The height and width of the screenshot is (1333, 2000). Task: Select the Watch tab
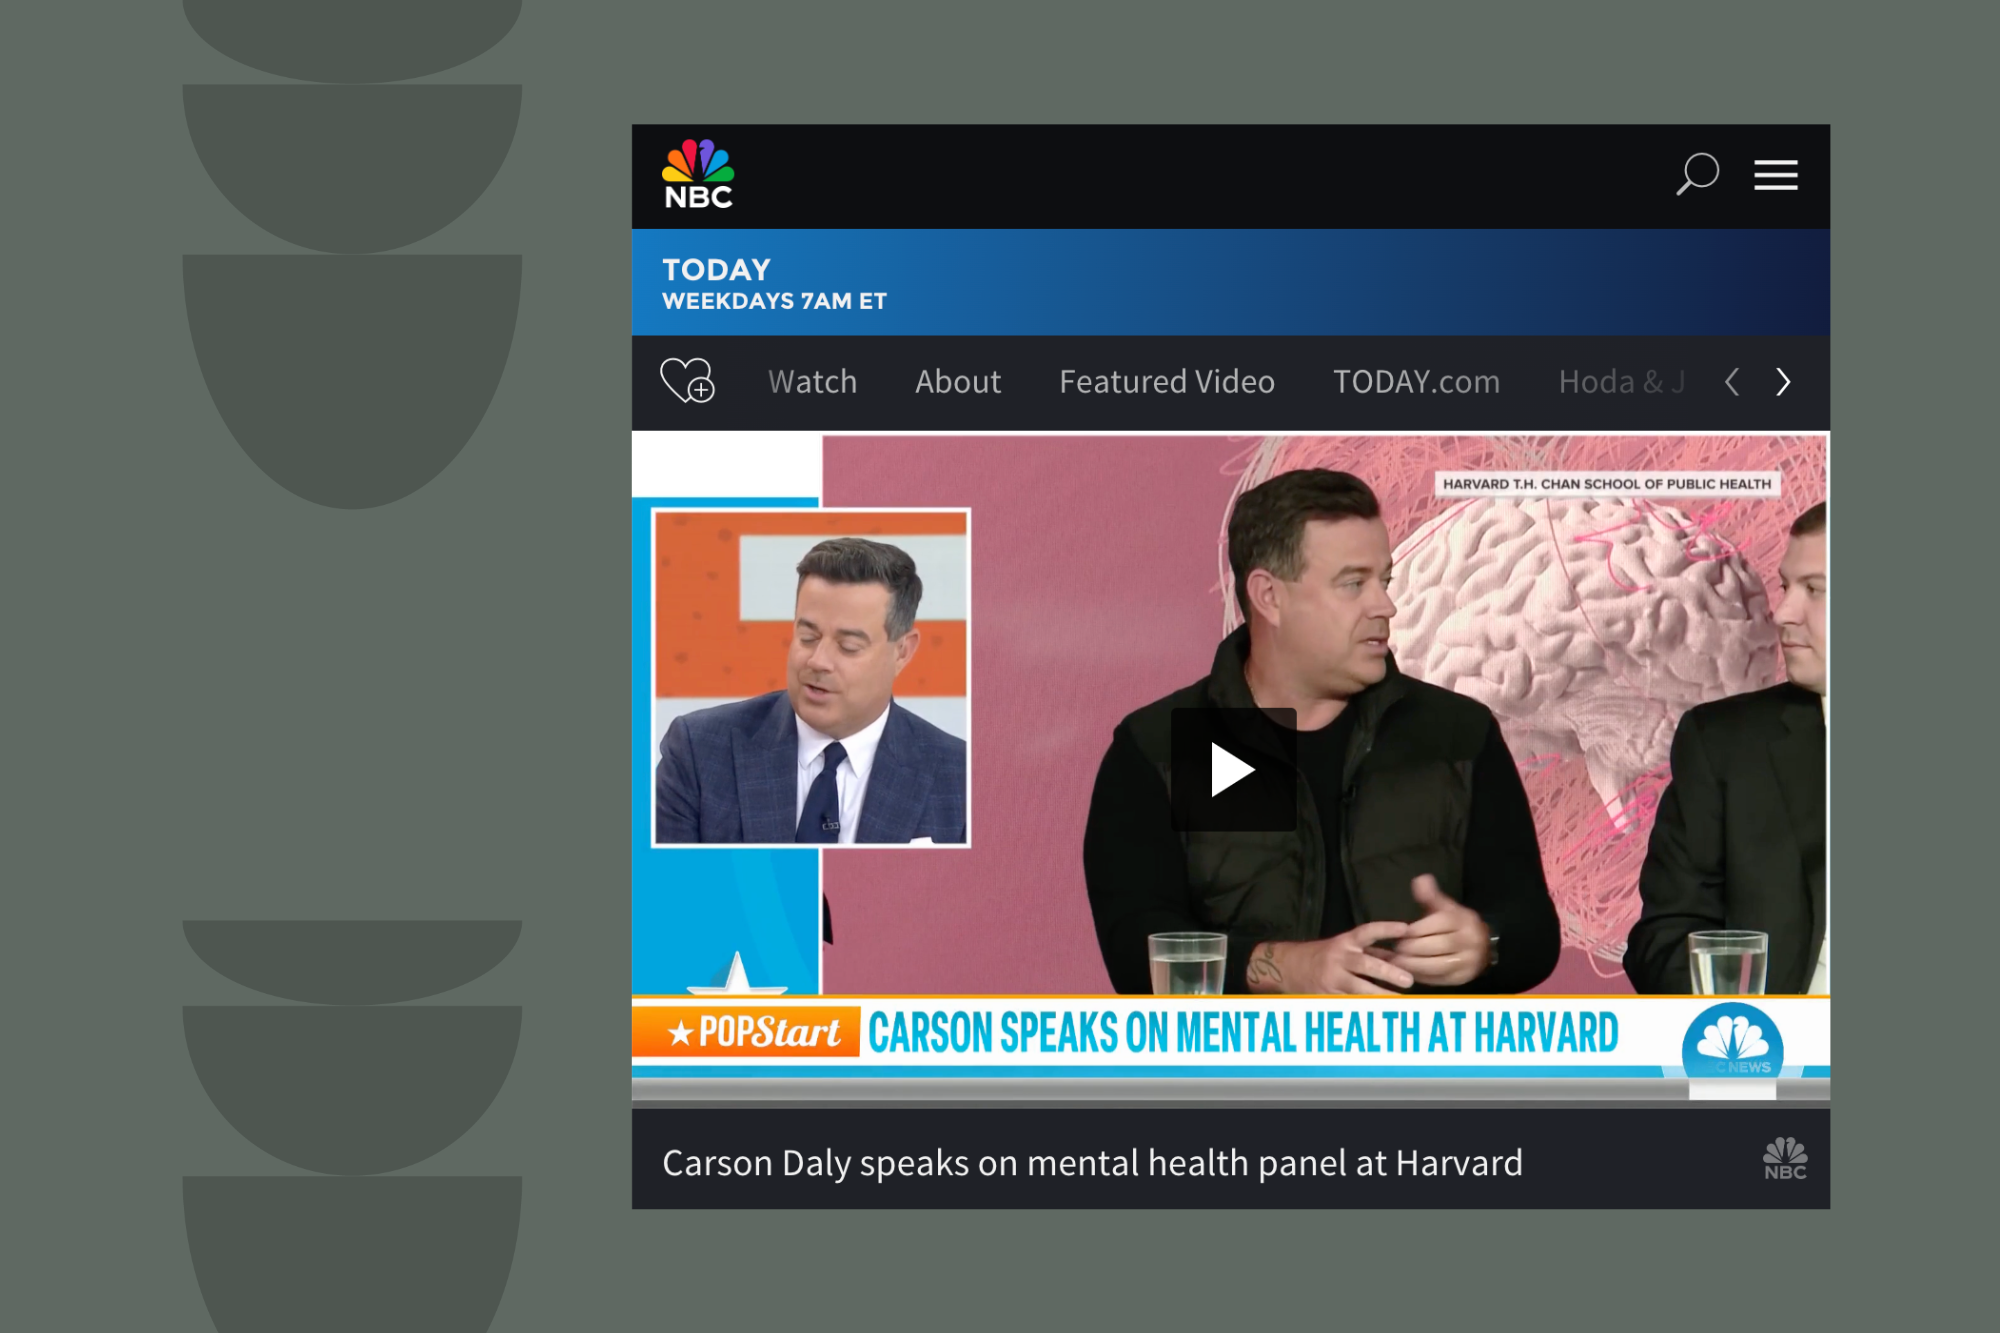(x=812, y=382)
